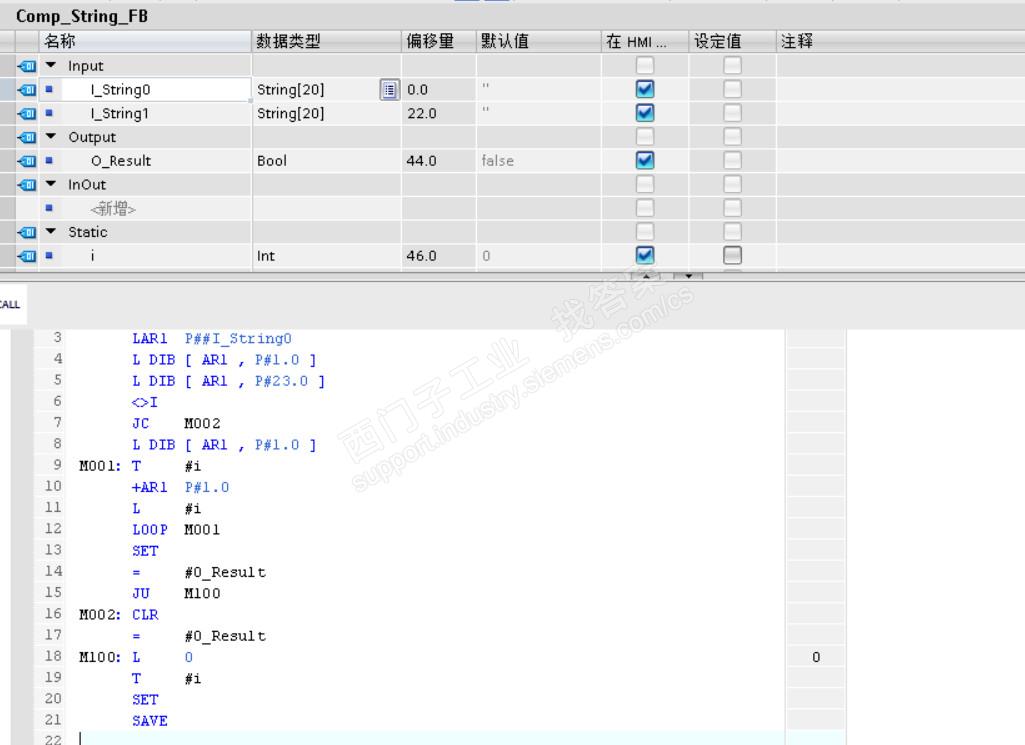Click the I_String1 row interface icon
The width and height of the screenshot is (1025, 745).
(x=27, y=113)
